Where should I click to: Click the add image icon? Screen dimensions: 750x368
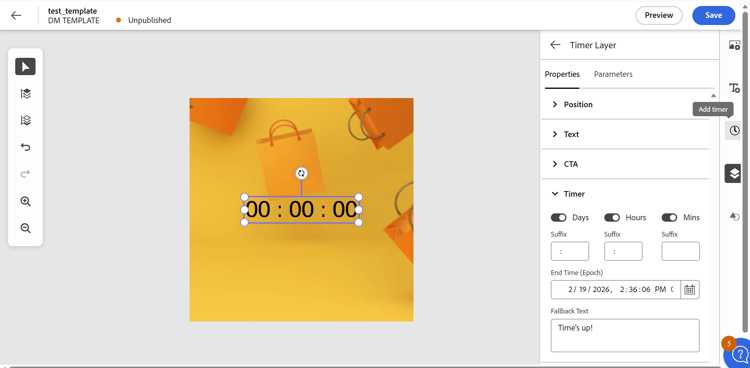click(734, 45)
